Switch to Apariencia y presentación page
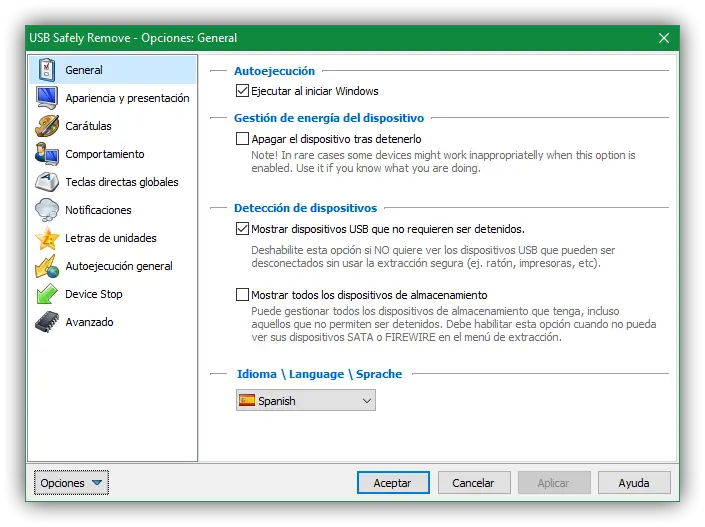The height and width of the screenshot is (527, 705). pos(112,98)
